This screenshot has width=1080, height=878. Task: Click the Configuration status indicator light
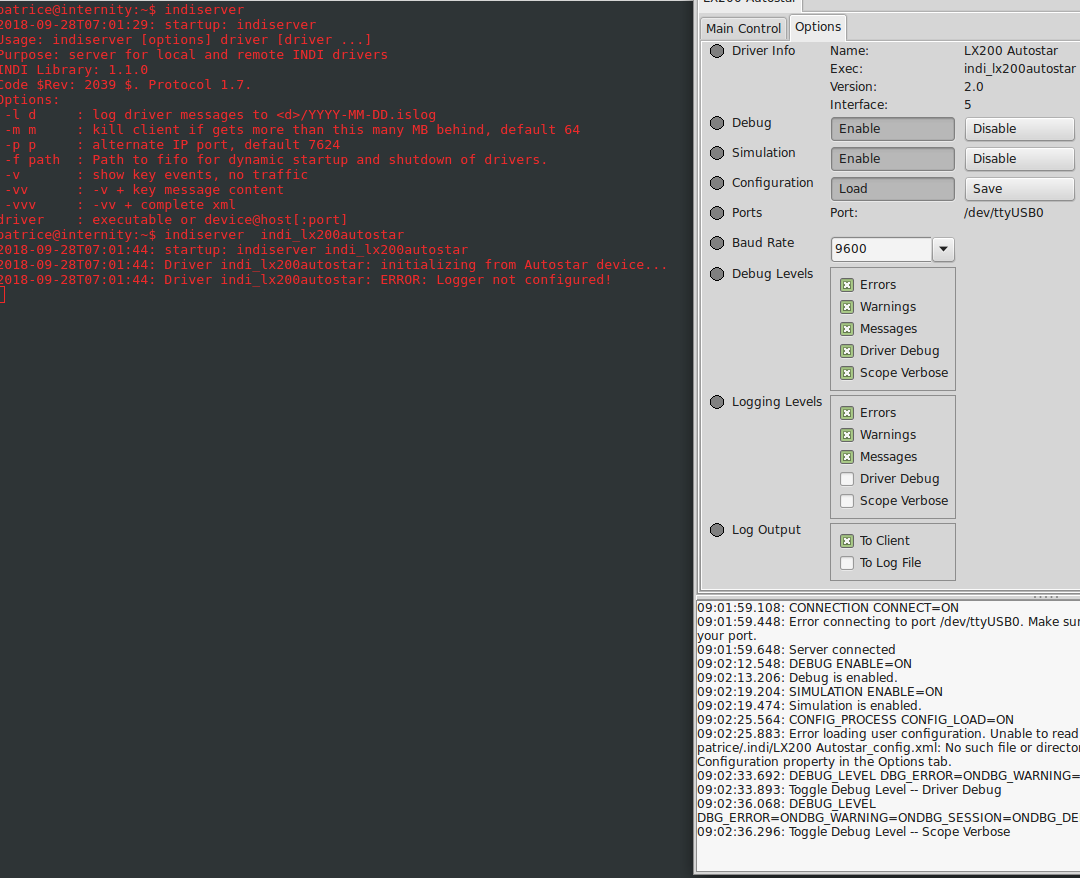717,183
